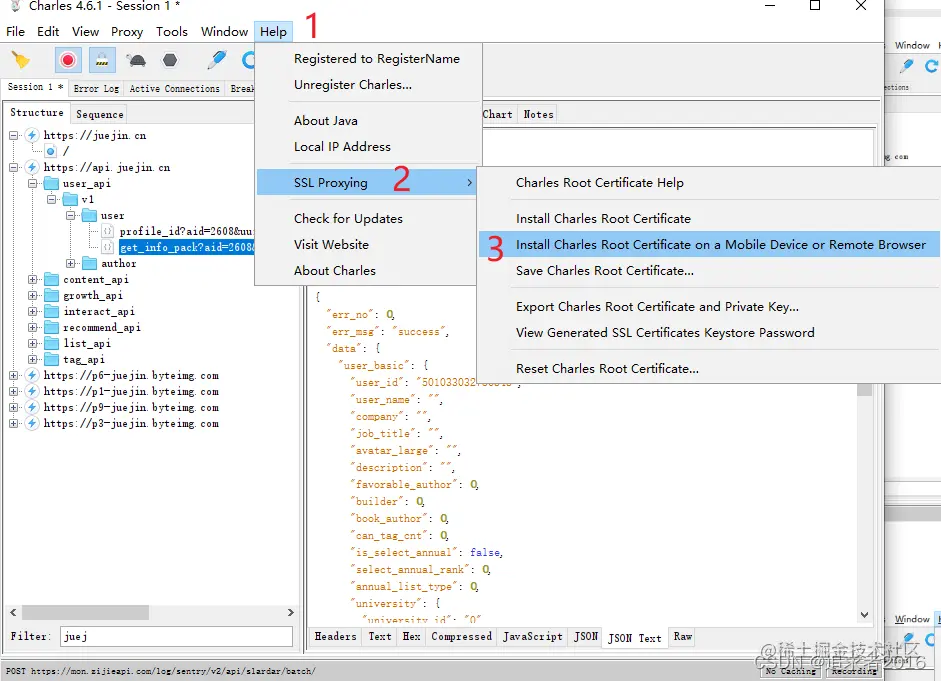Click the Filter input field
The height and width of the screenshot is (681, 941).
click(x=176, y=637)
